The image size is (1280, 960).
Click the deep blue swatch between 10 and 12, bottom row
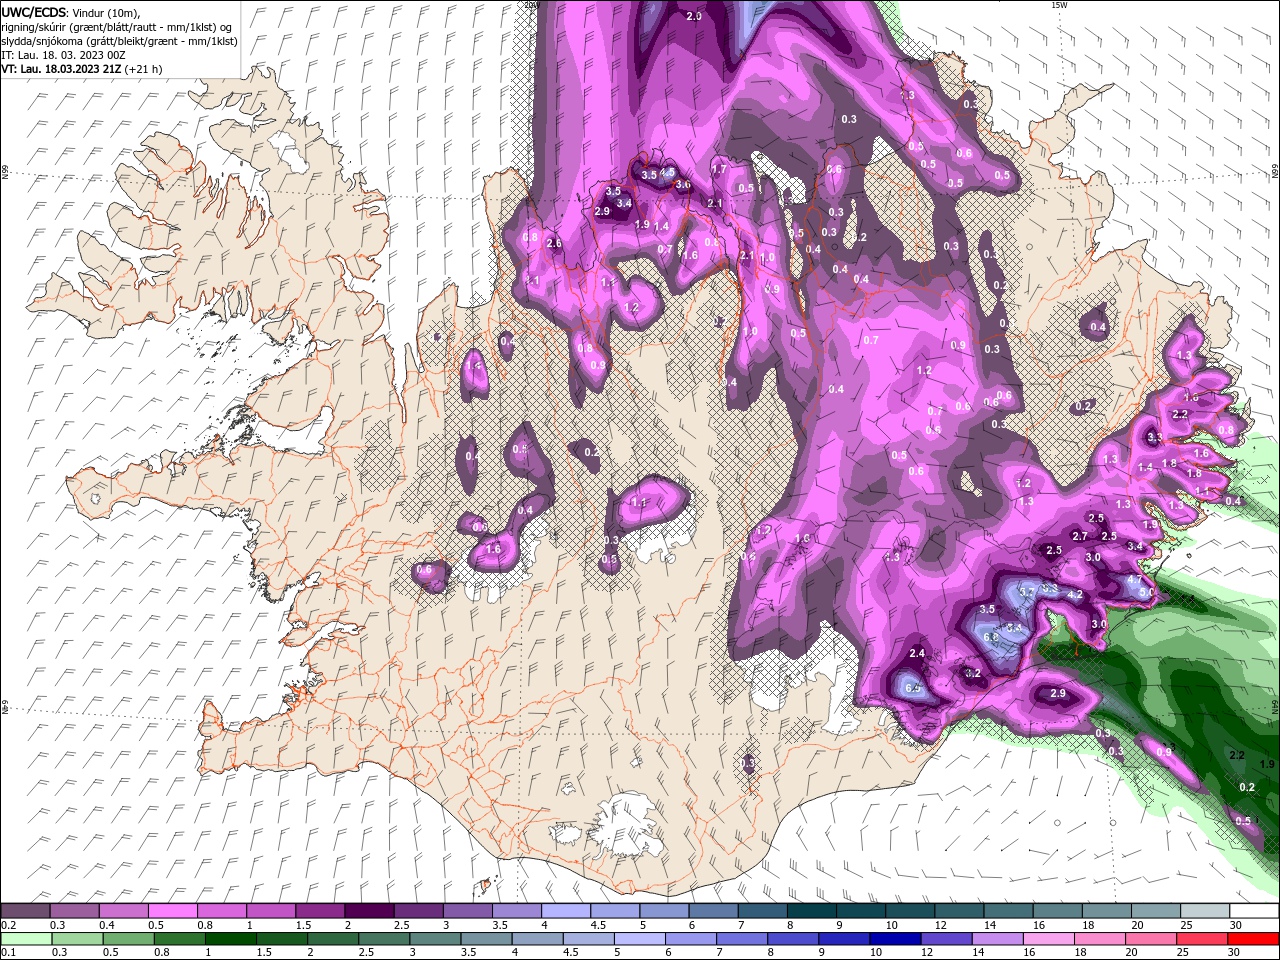point(895,939)
